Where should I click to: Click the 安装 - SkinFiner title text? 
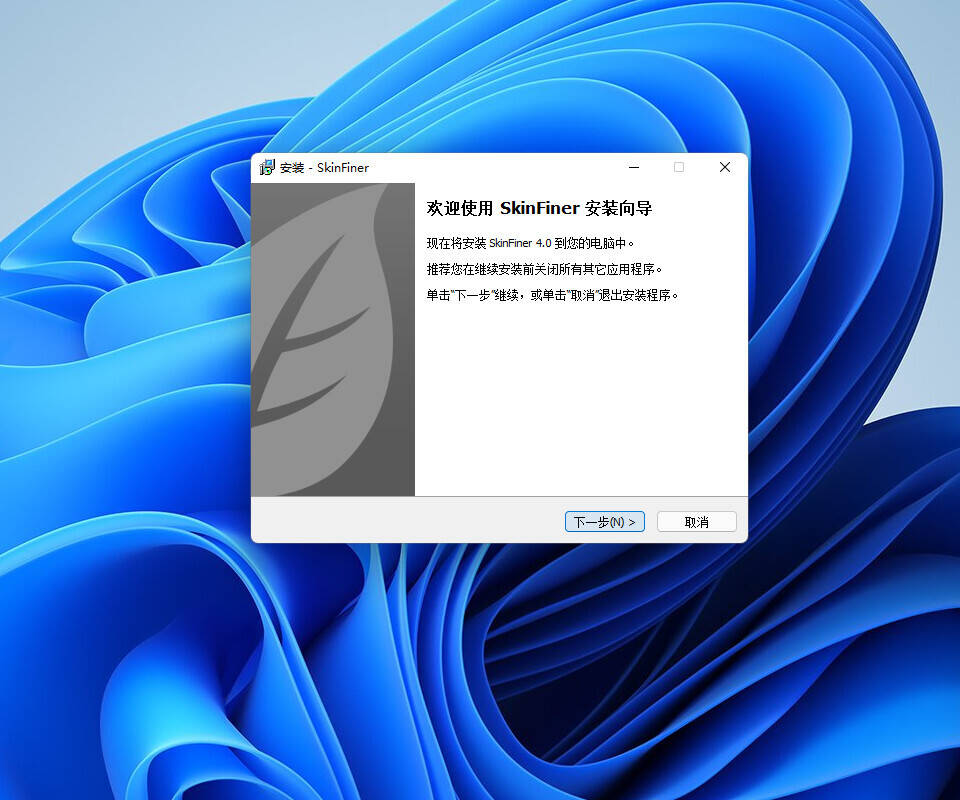tap(324, 168)
